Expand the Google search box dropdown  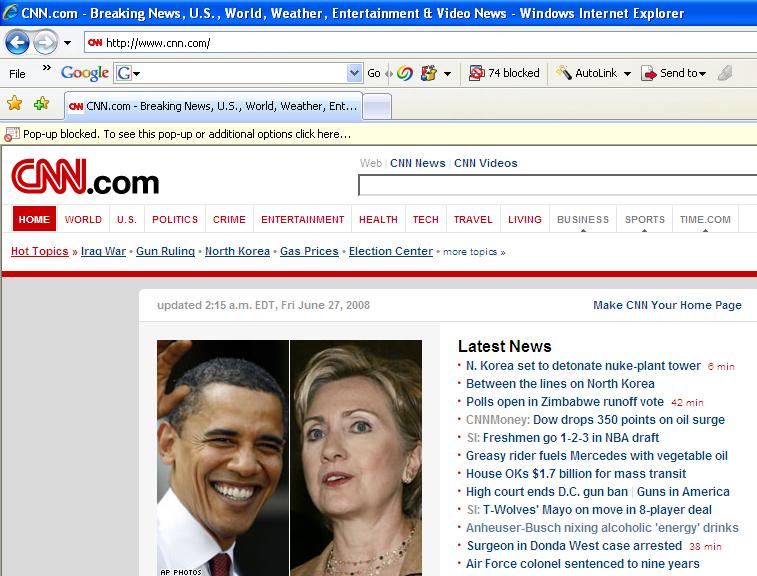click(354, 73)
